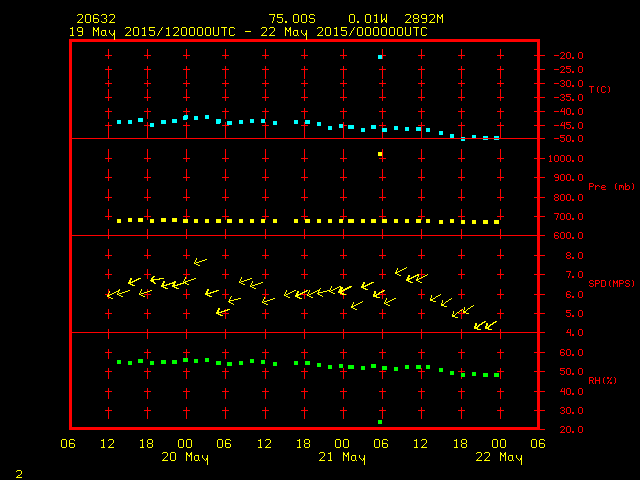
Task: Click the 1000.0 pressure tick label
Action: point(565,159)
